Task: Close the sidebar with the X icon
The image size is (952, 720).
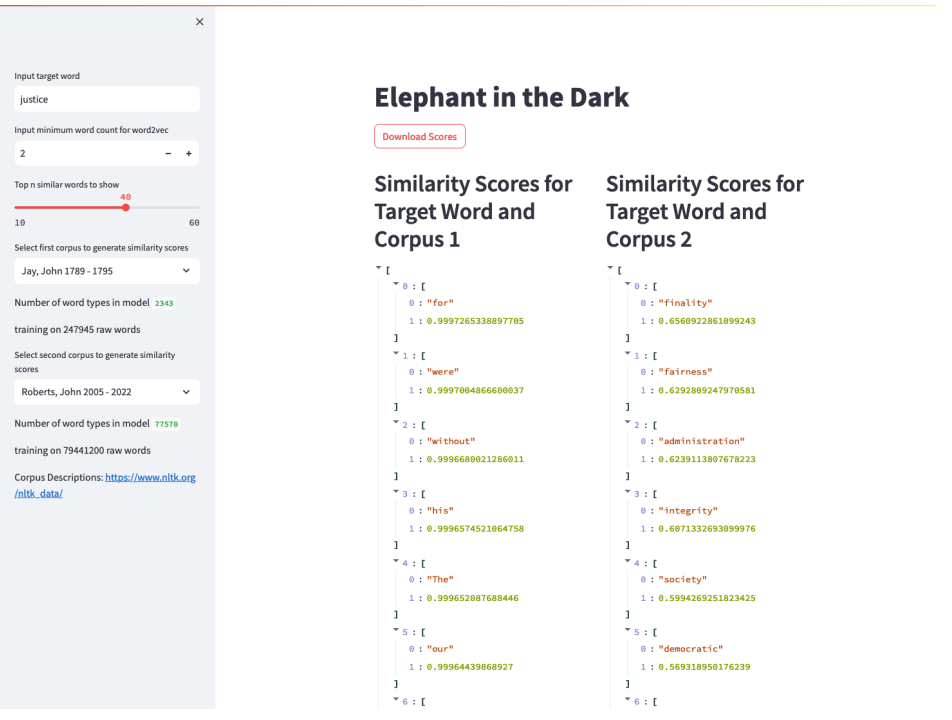Action: 199,22
